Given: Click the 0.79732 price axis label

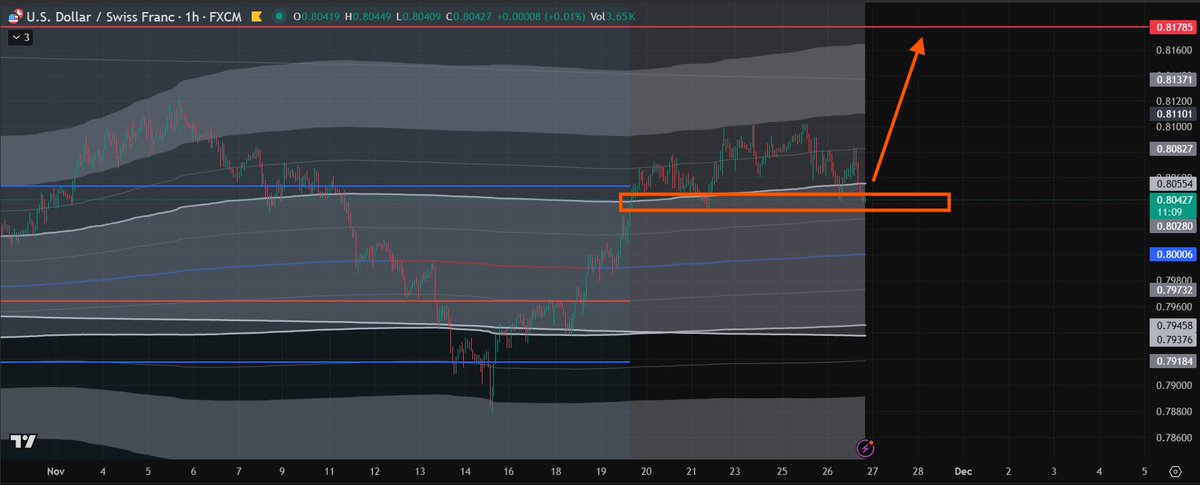Looking at the screenshot, I should coord(1171,289).
